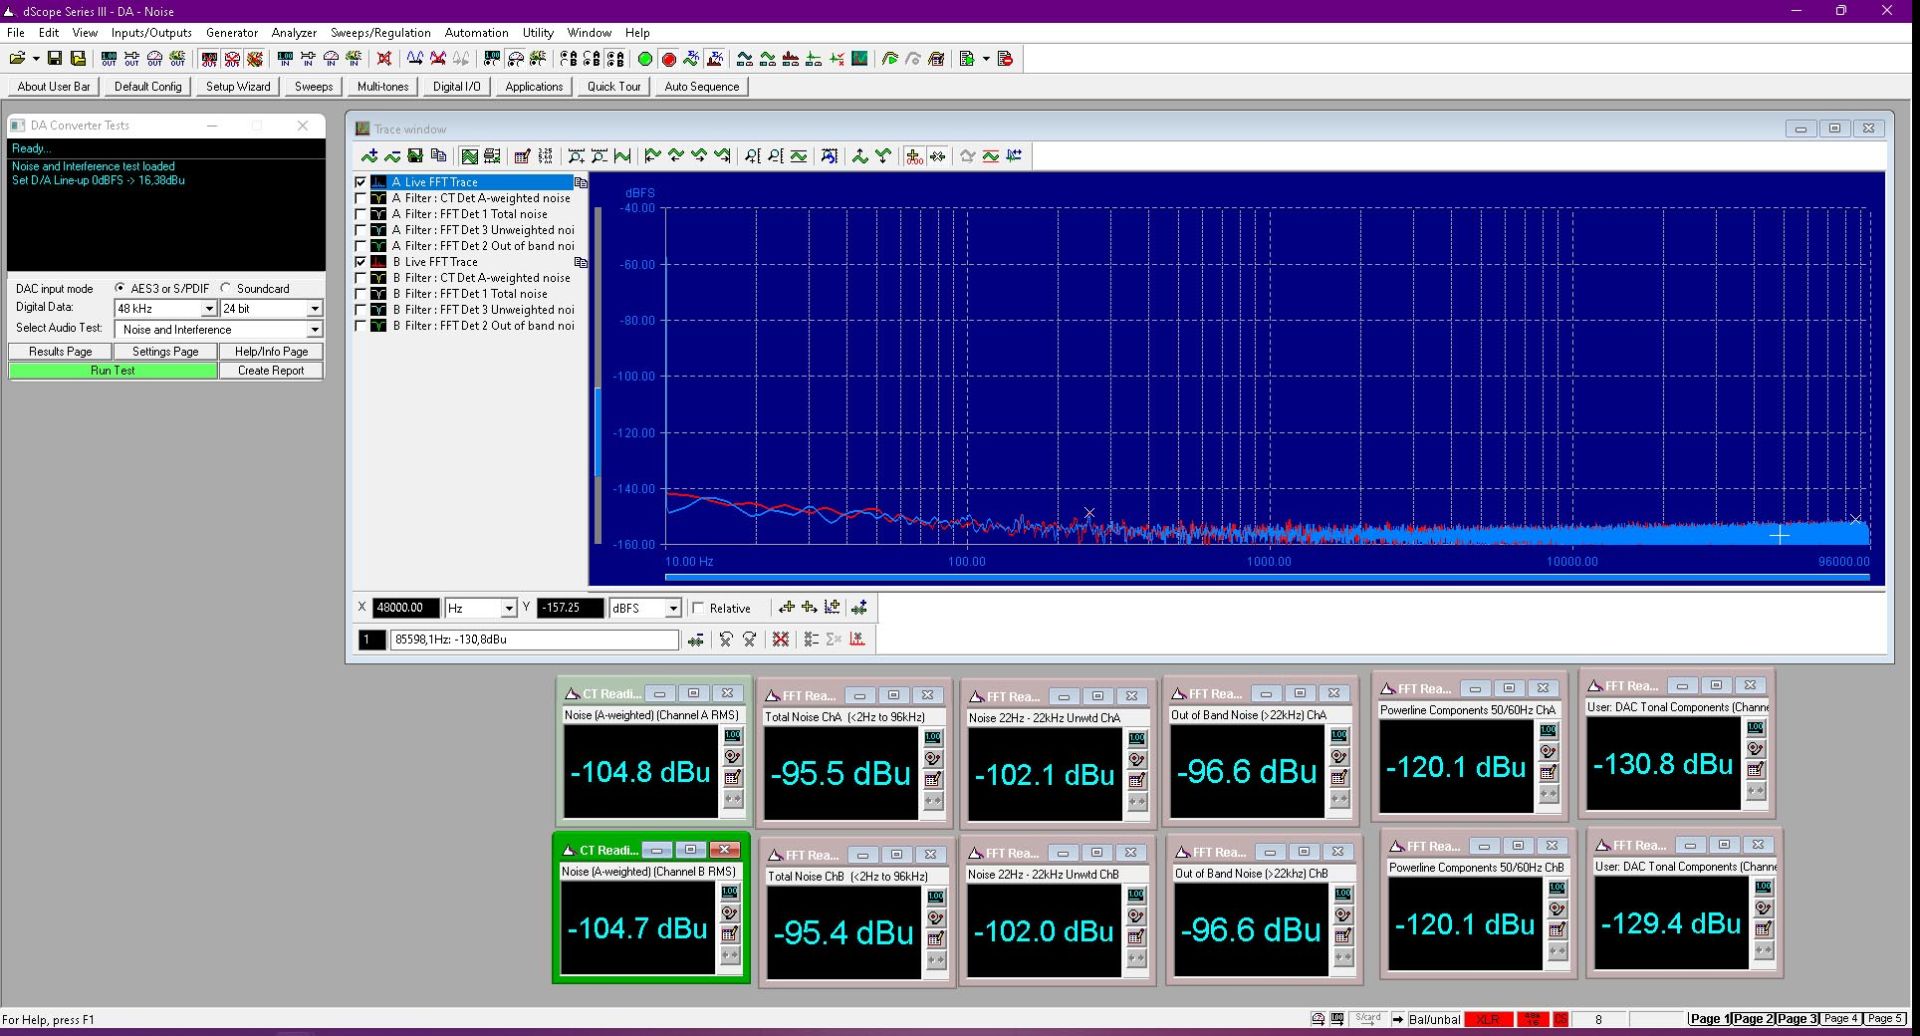This screenshot has width=1920, height=1036.
Task: Click the Auto Sequence user bar button
Action: pyautogui.click(x=702, y=87)
